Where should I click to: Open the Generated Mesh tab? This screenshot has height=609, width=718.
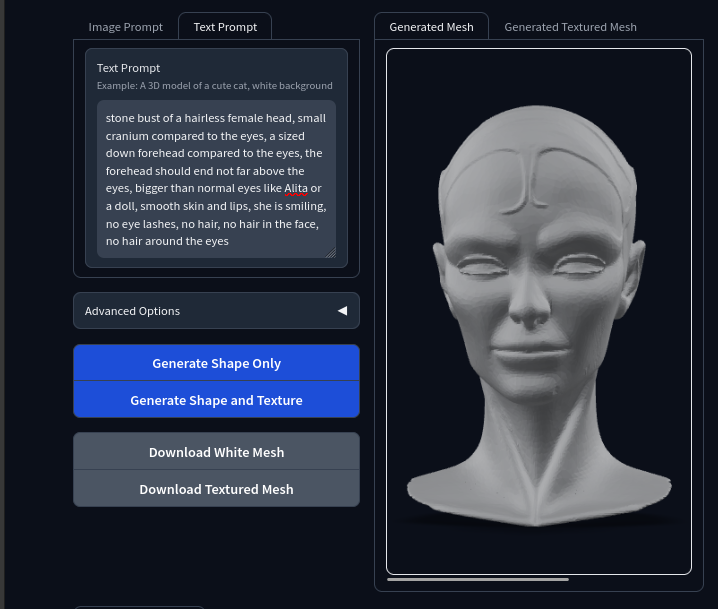tap(431, 27)
